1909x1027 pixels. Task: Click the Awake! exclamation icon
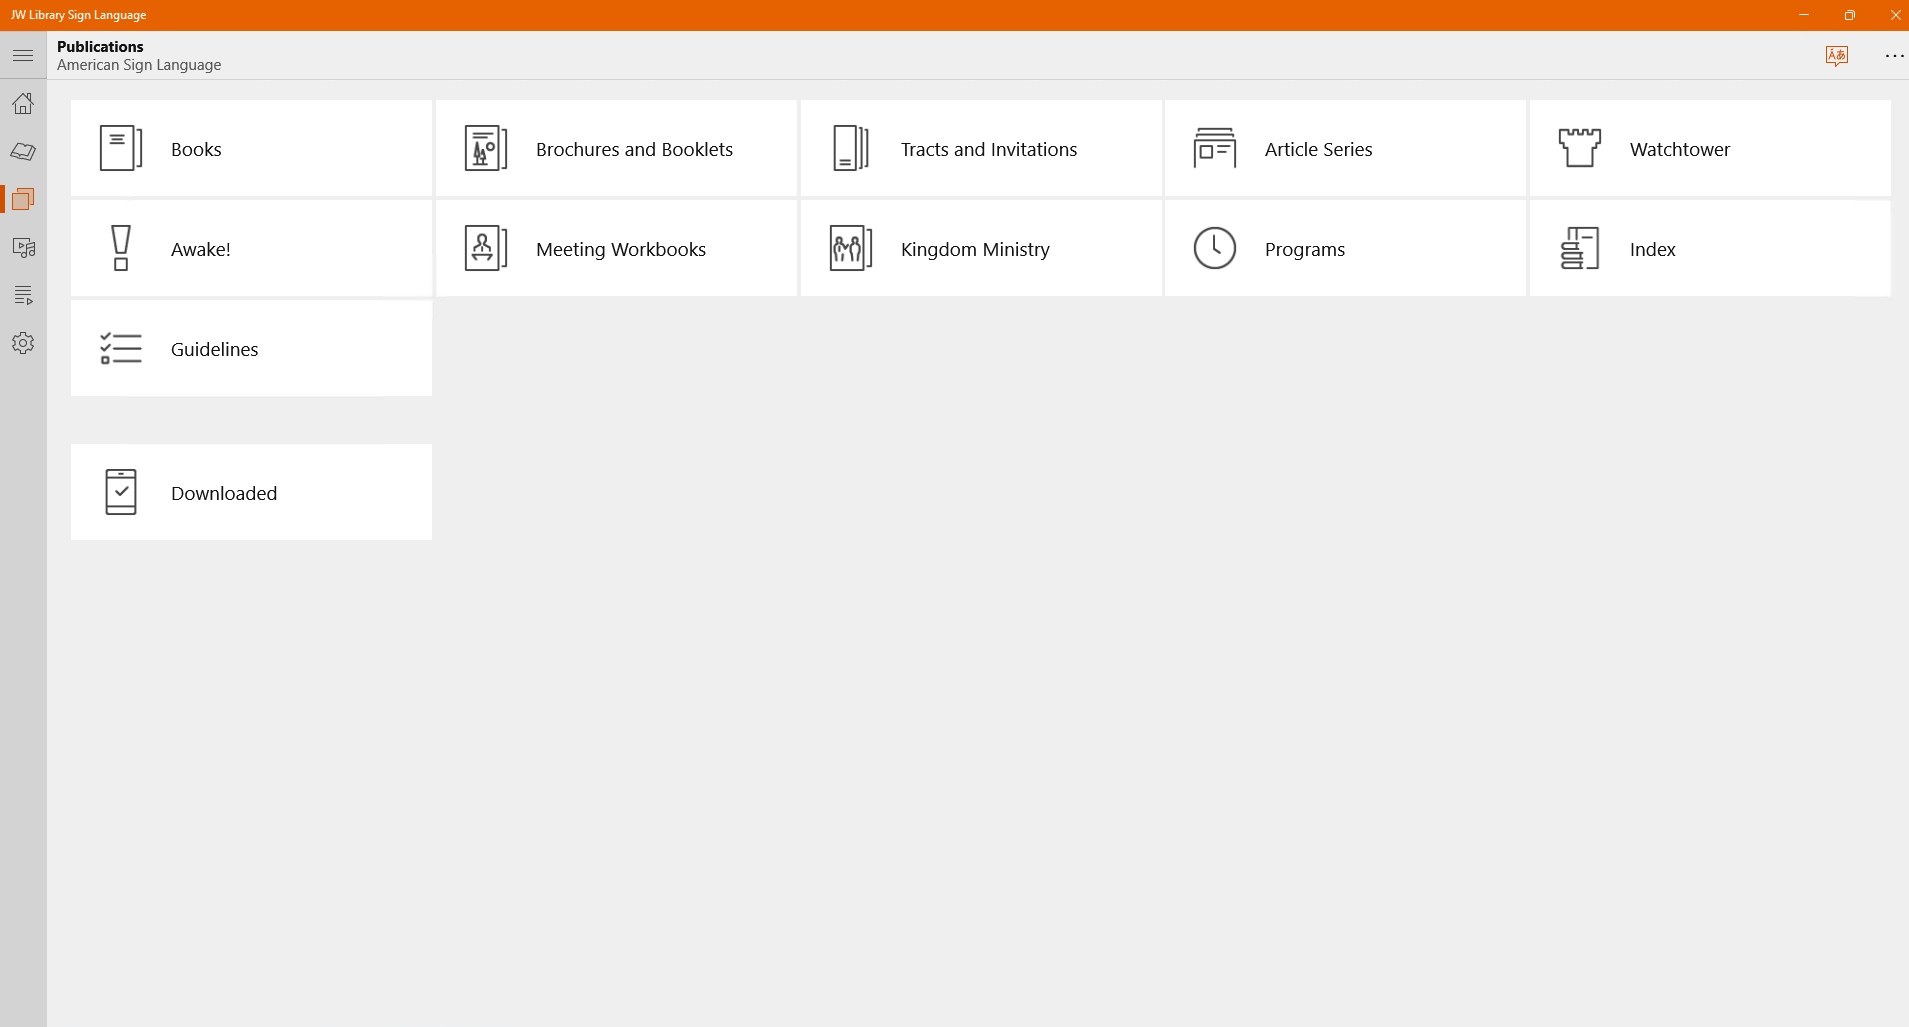[121, 248]
